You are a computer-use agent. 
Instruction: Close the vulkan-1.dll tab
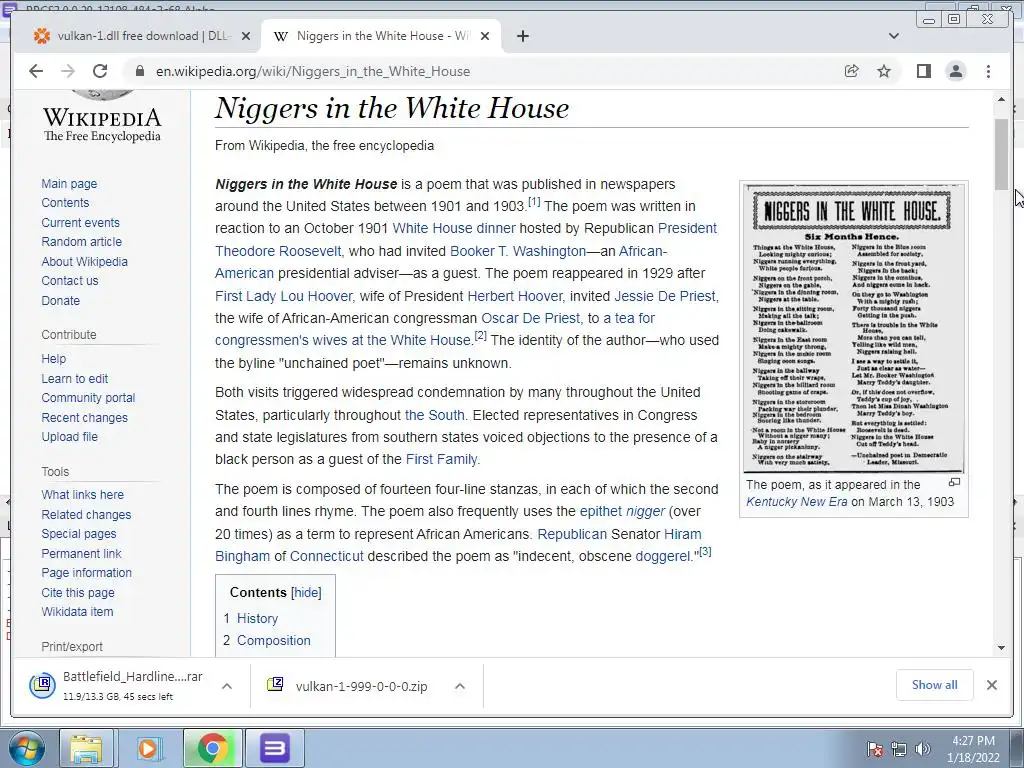pos(246,36)
